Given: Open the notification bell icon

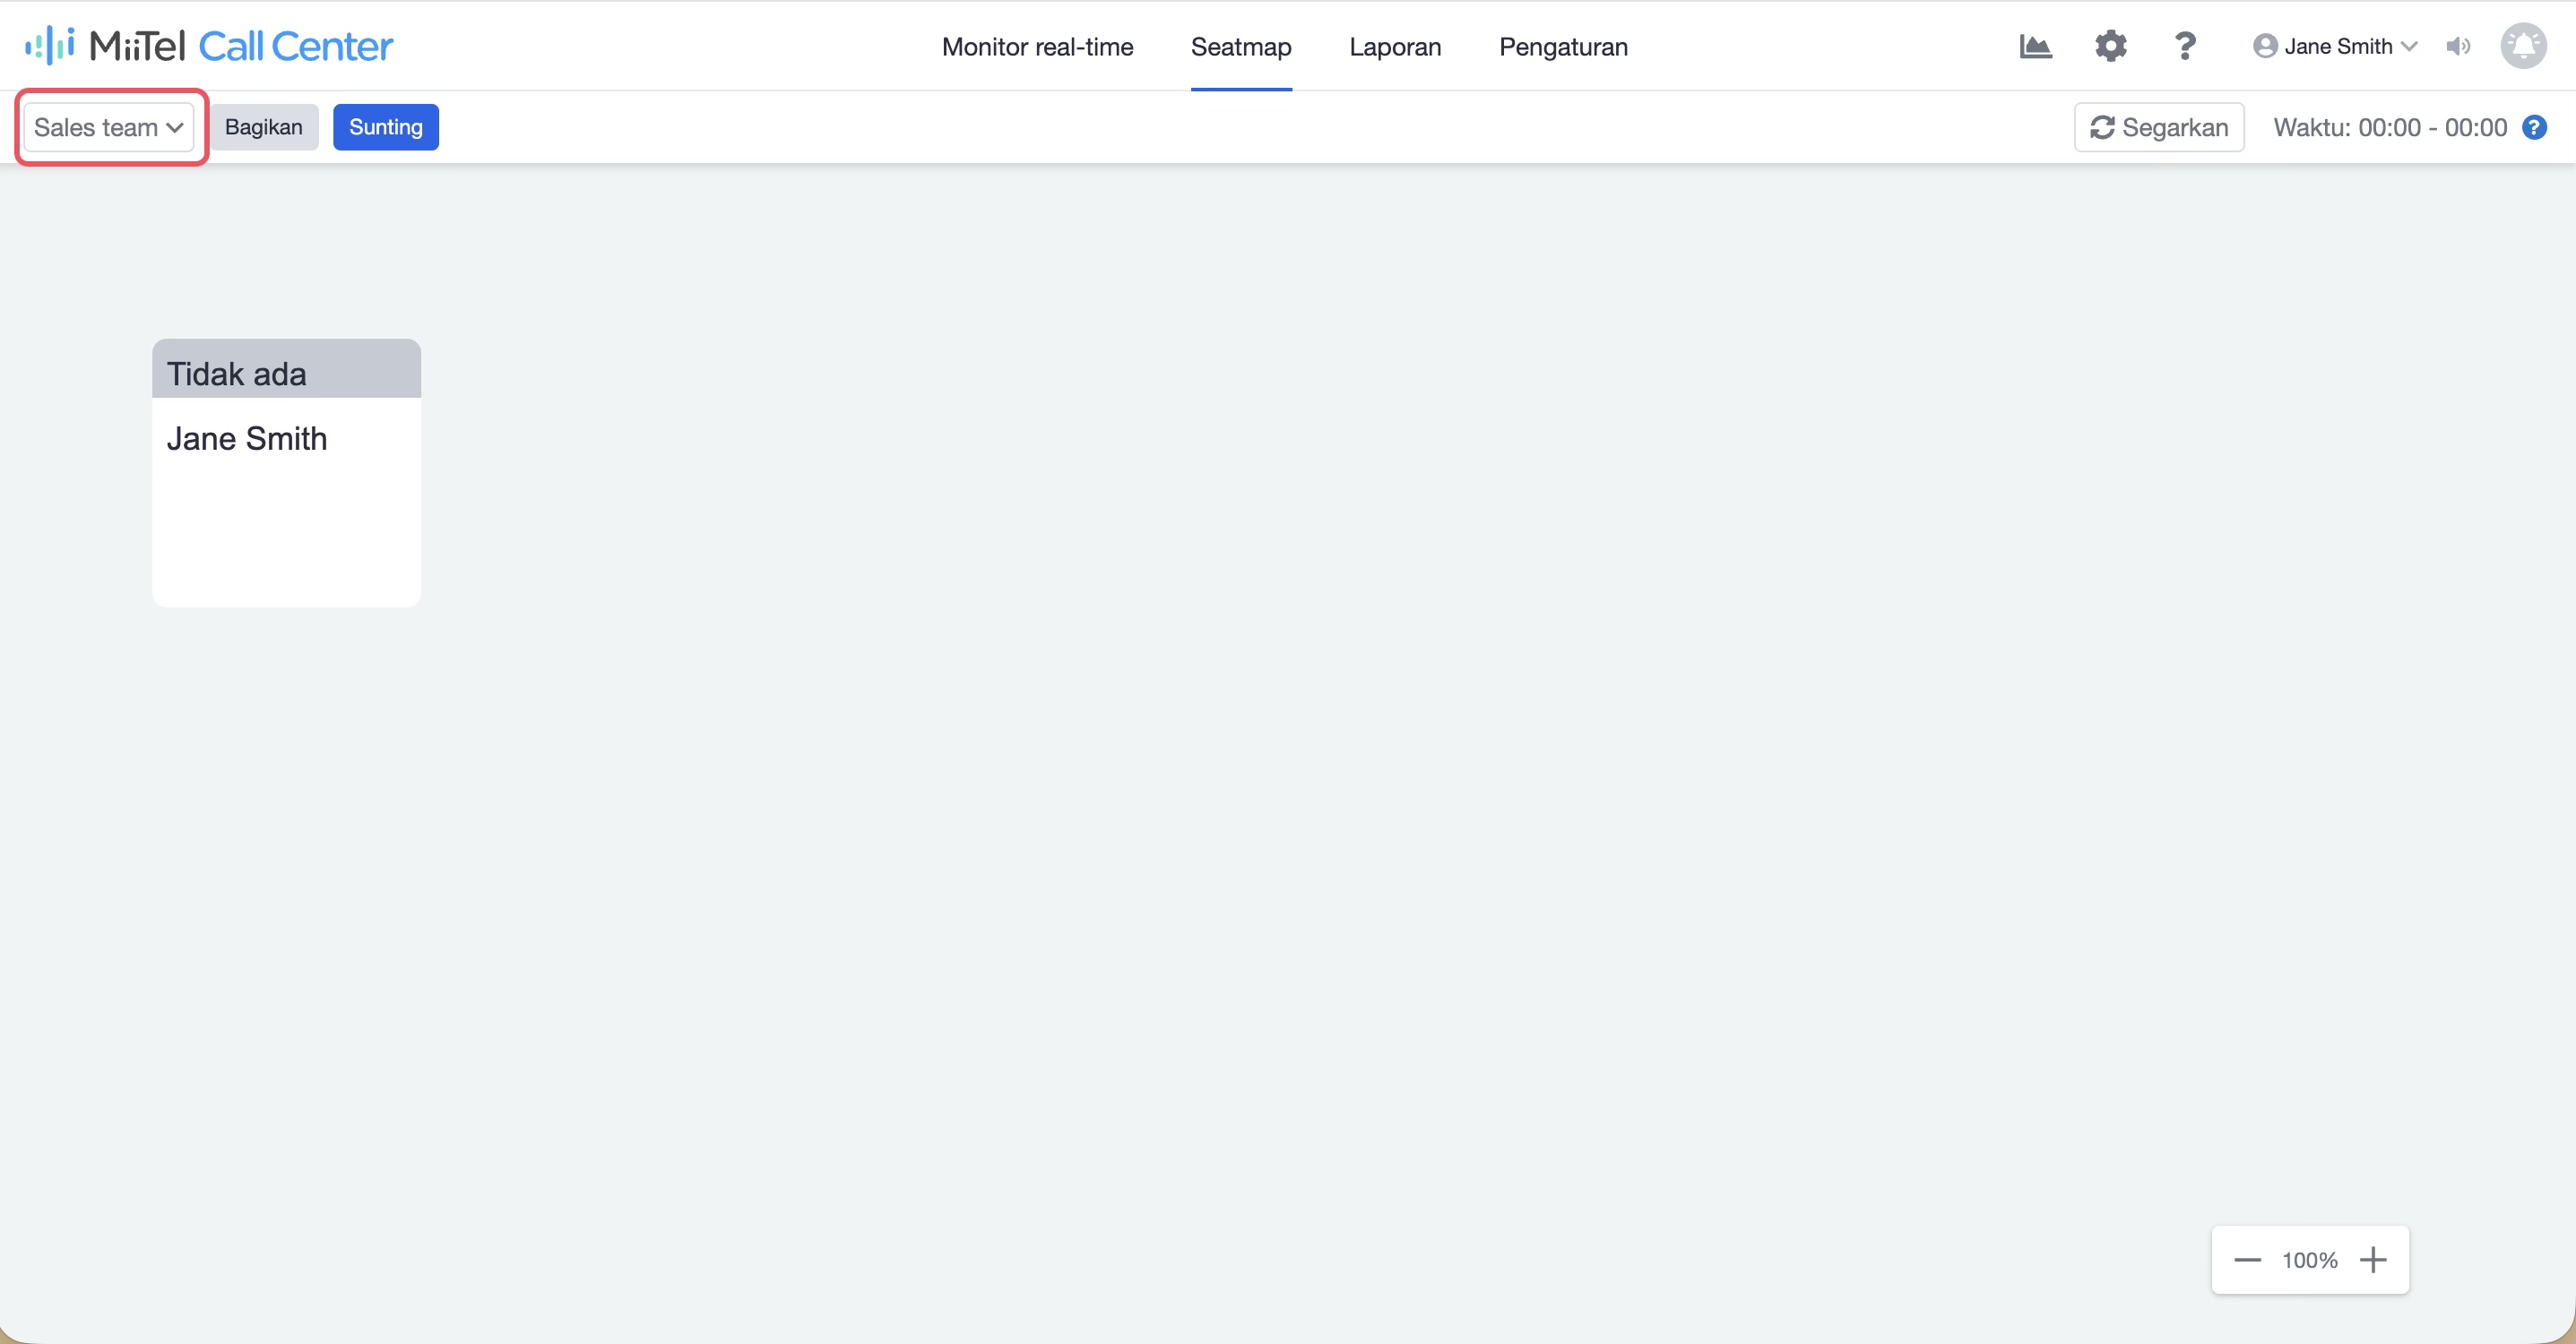Looking at the screenshot, I should 2523,46.
